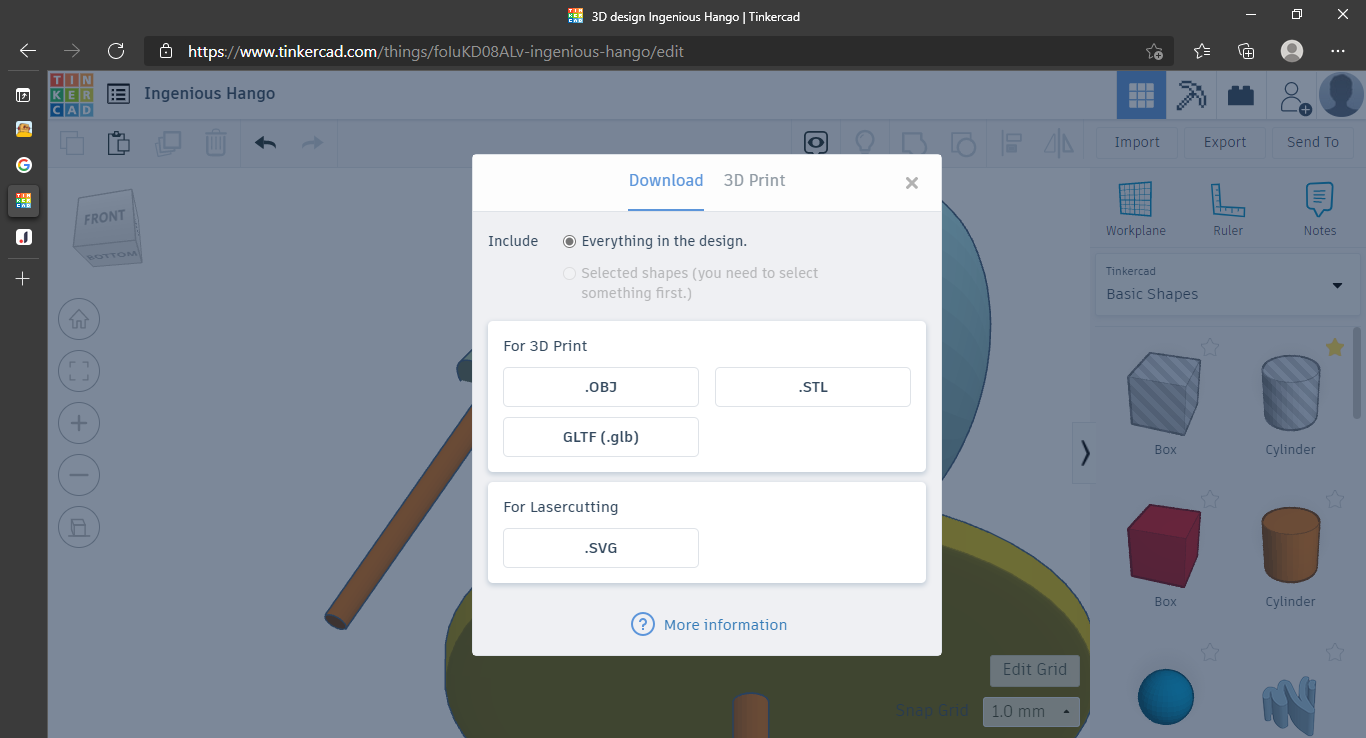1366x738 pixels.
Task: Download the design as .SVG
Action: click(x=601, y=548)
